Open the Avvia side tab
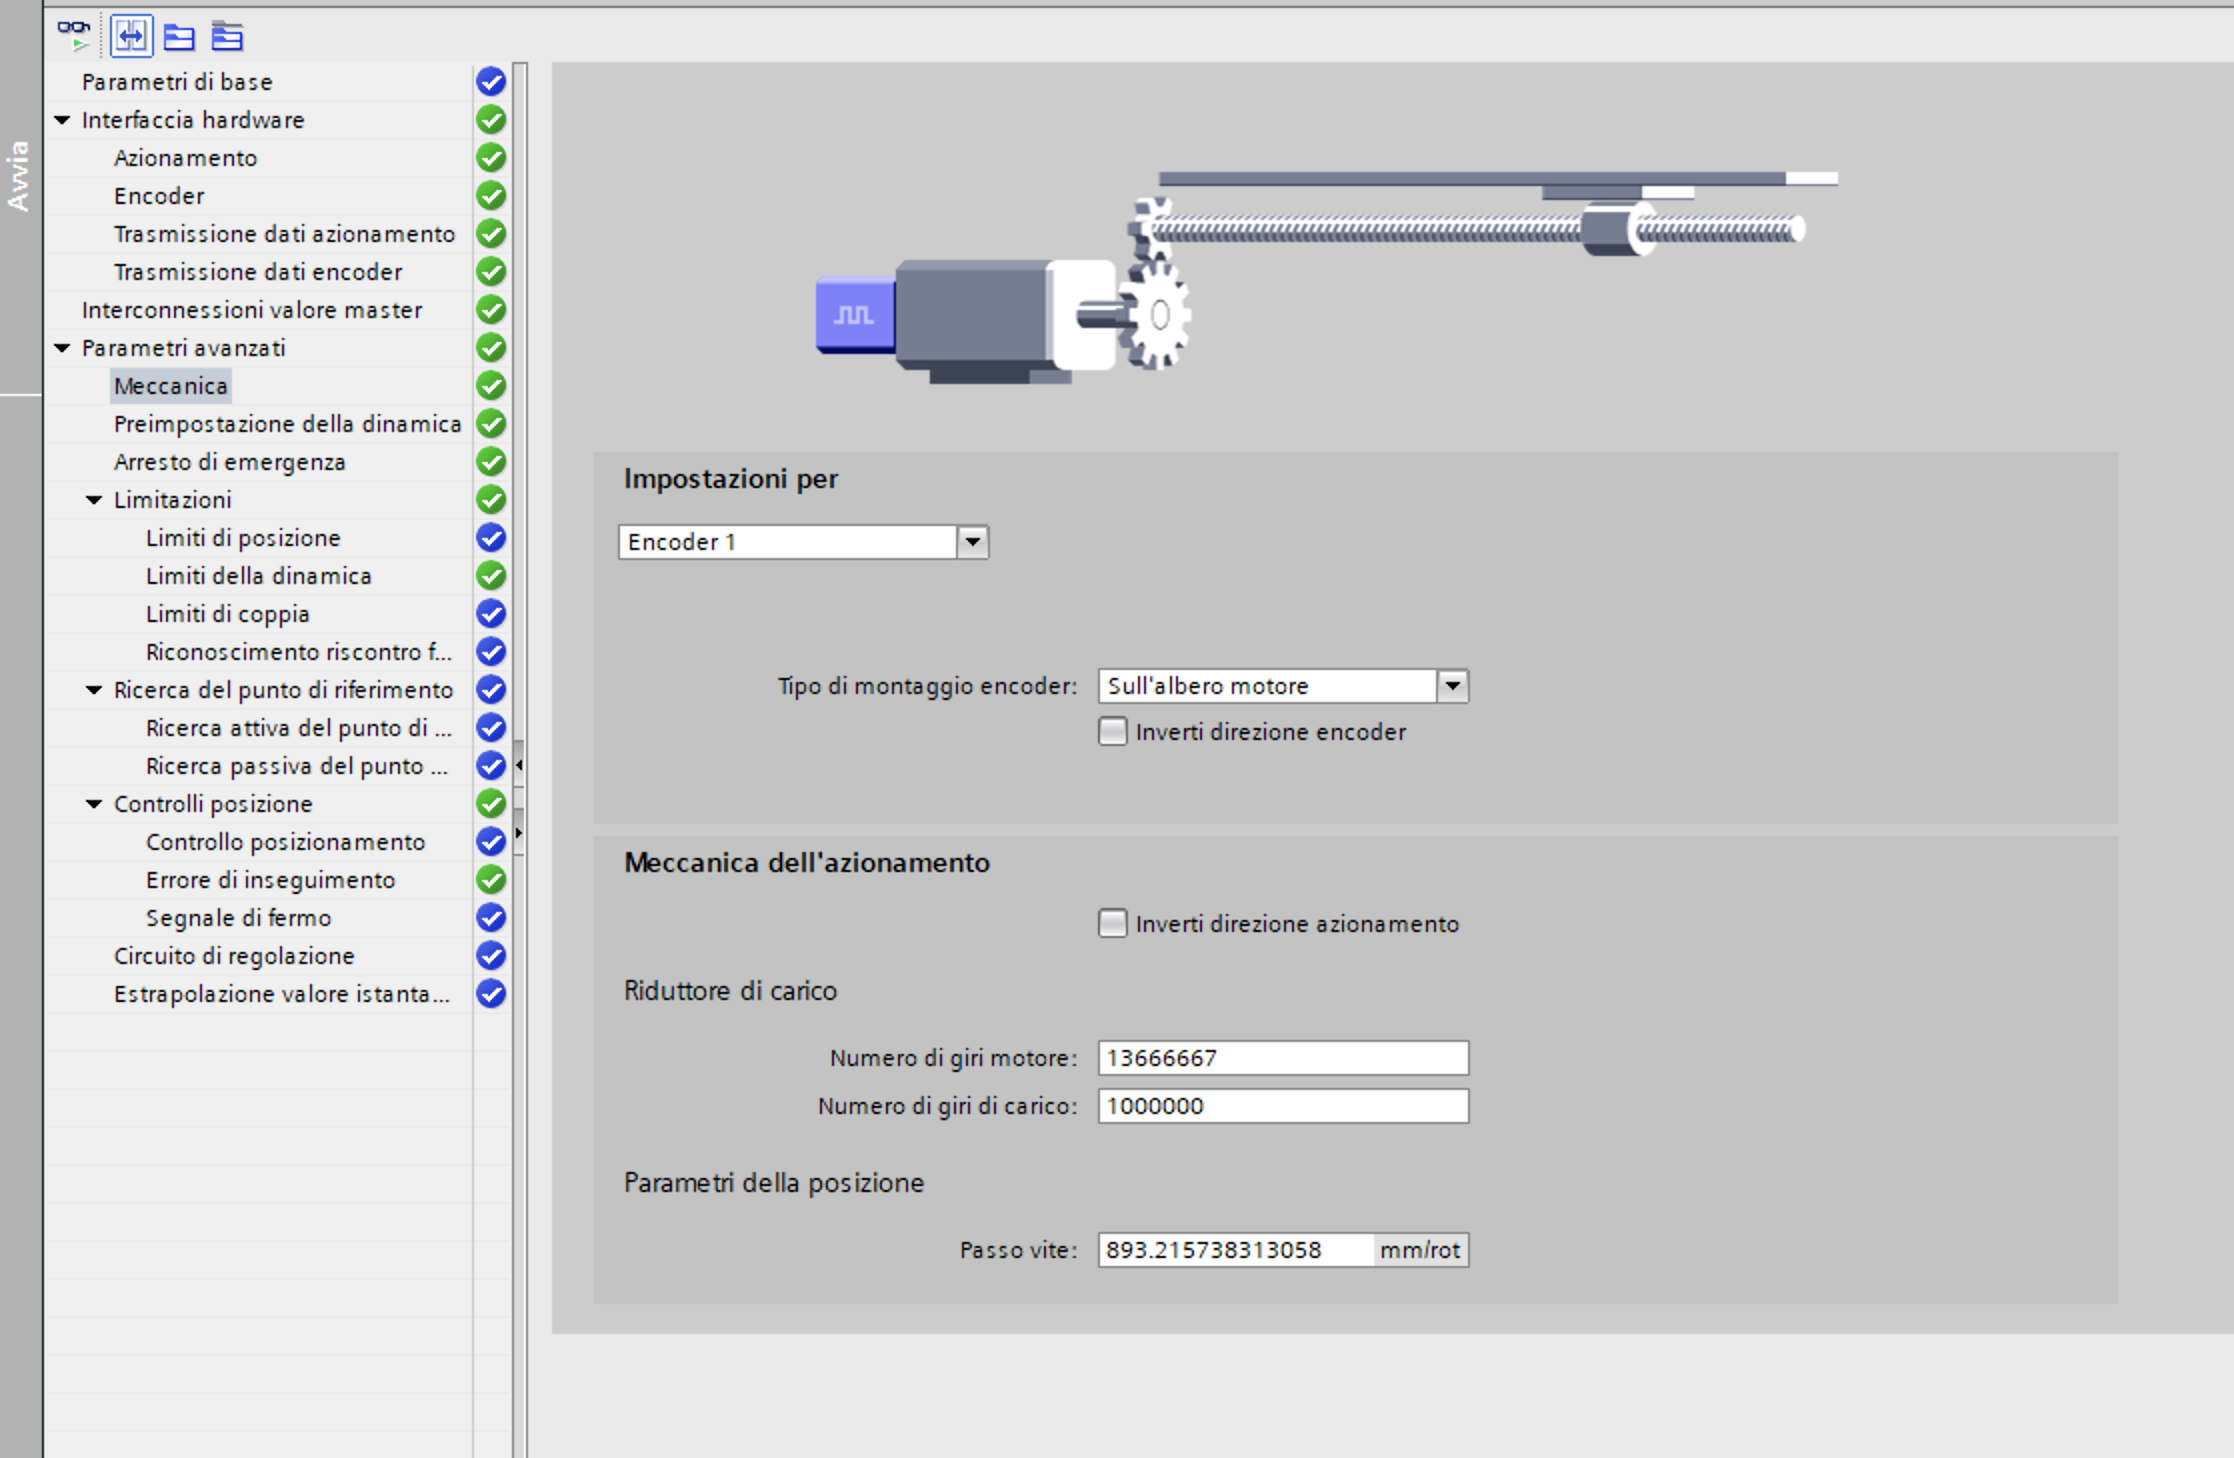The height and width of the screenshot is (1458, 2234). click(x=18, y=176)
